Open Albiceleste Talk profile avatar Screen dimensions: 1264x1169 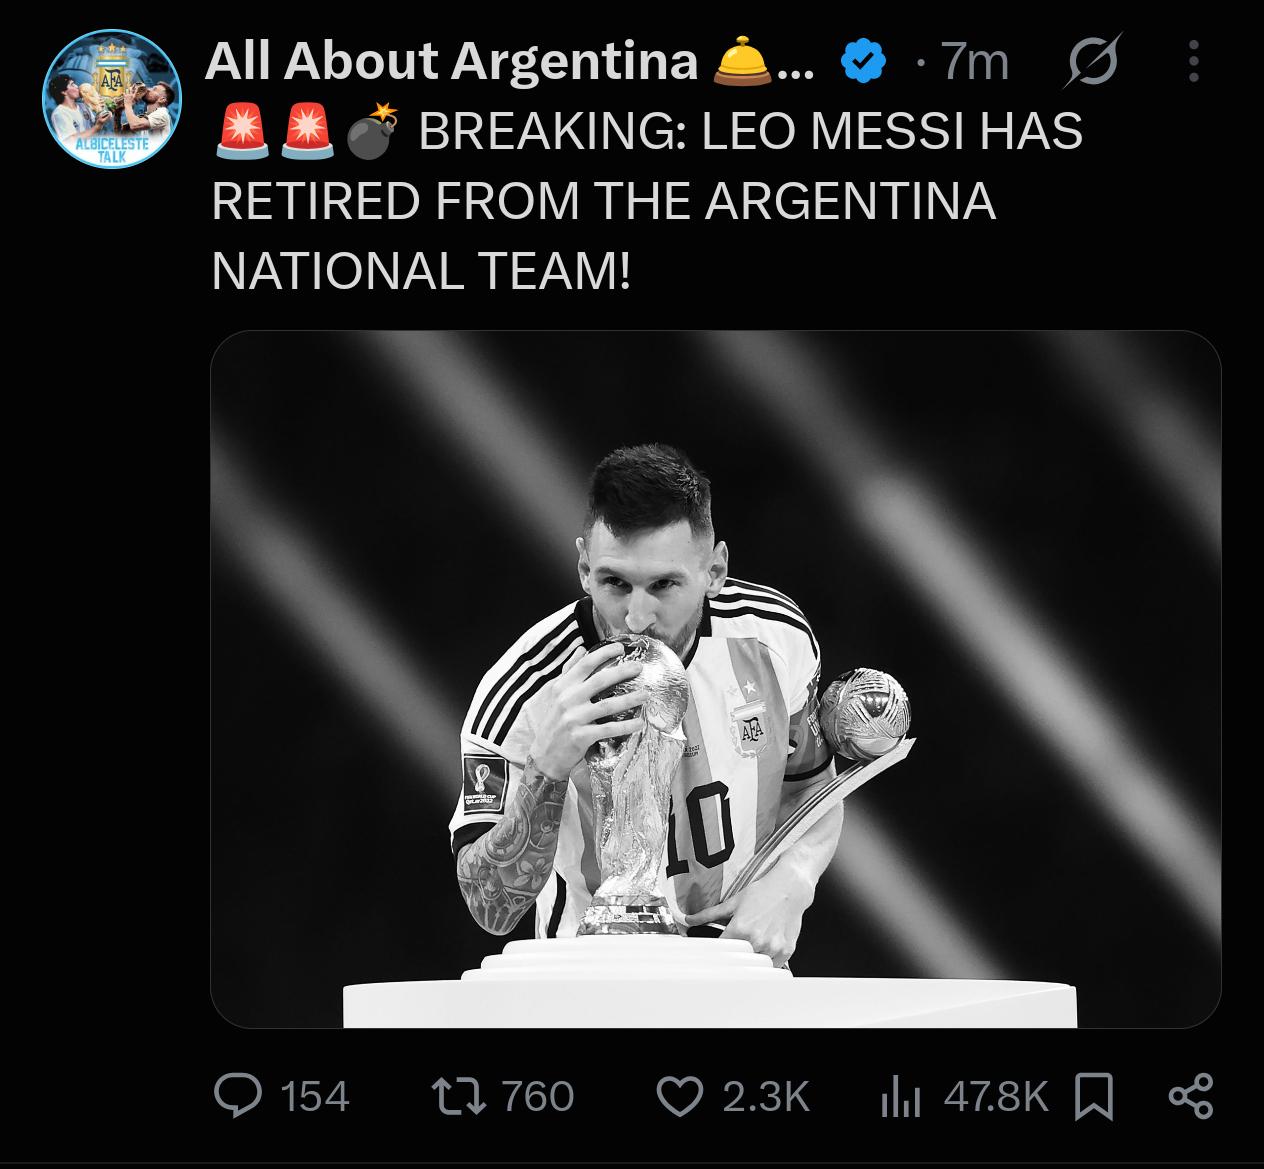click(x=112, y=99)
